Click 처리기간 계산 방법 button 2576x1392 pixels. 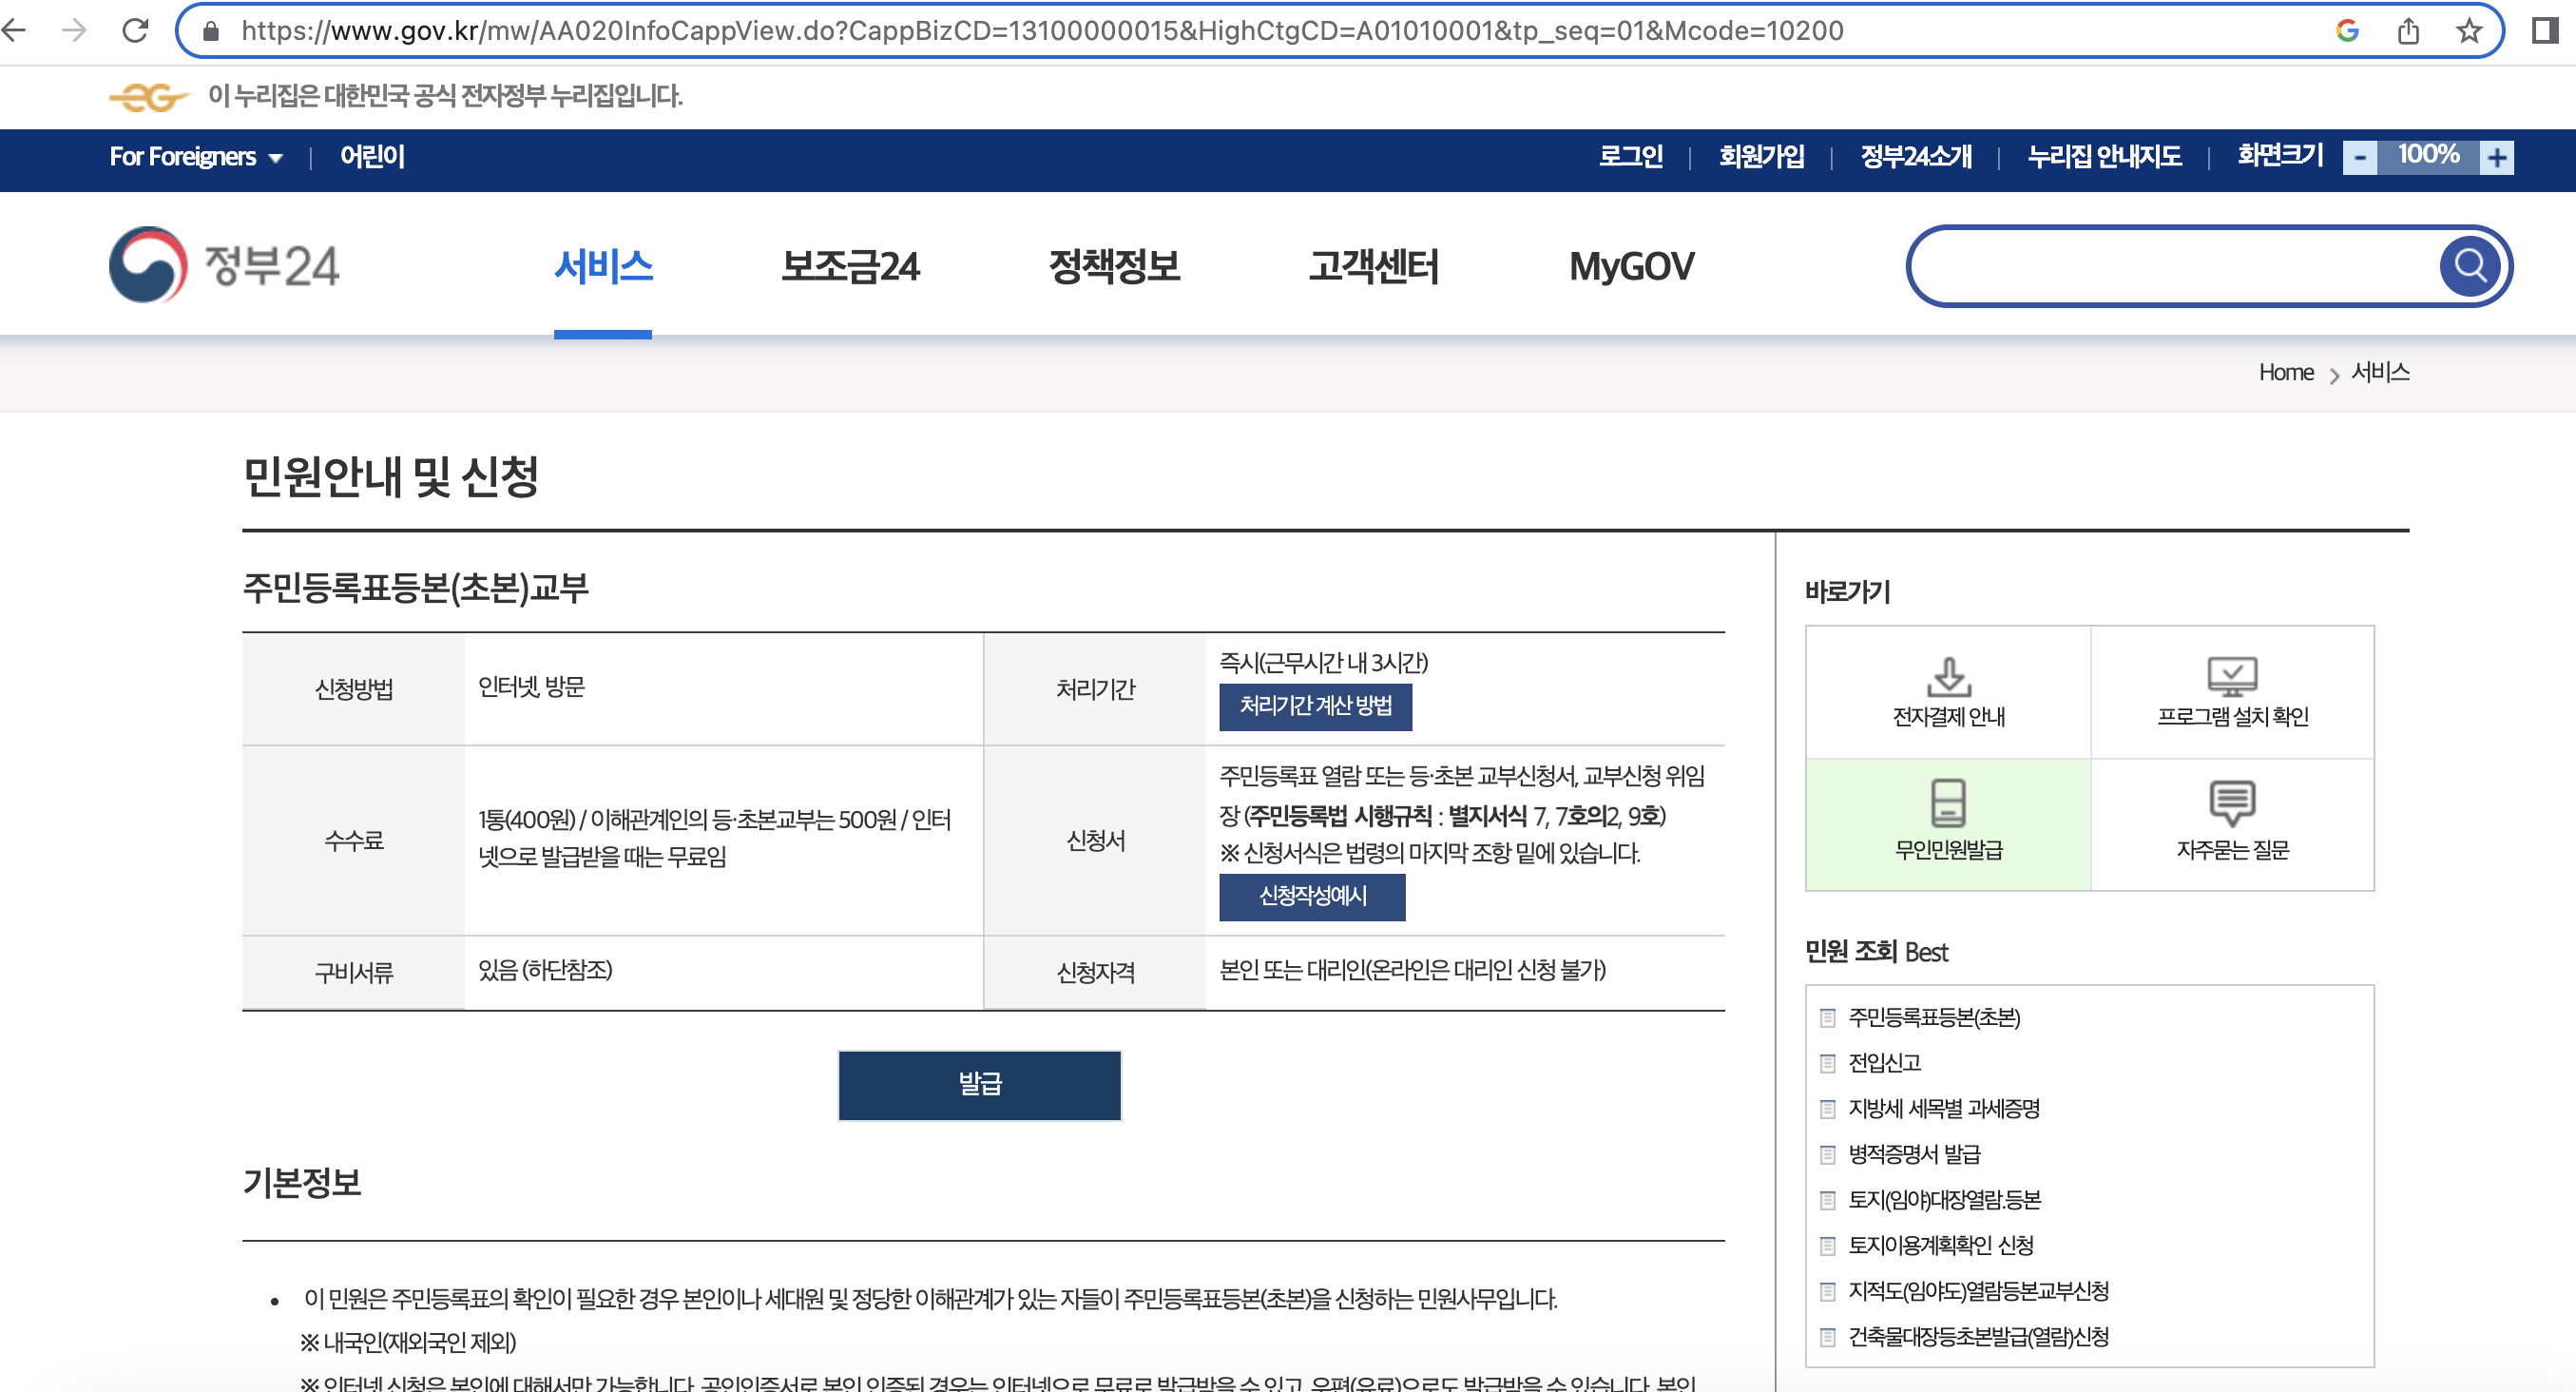(x=1315, y=706)
